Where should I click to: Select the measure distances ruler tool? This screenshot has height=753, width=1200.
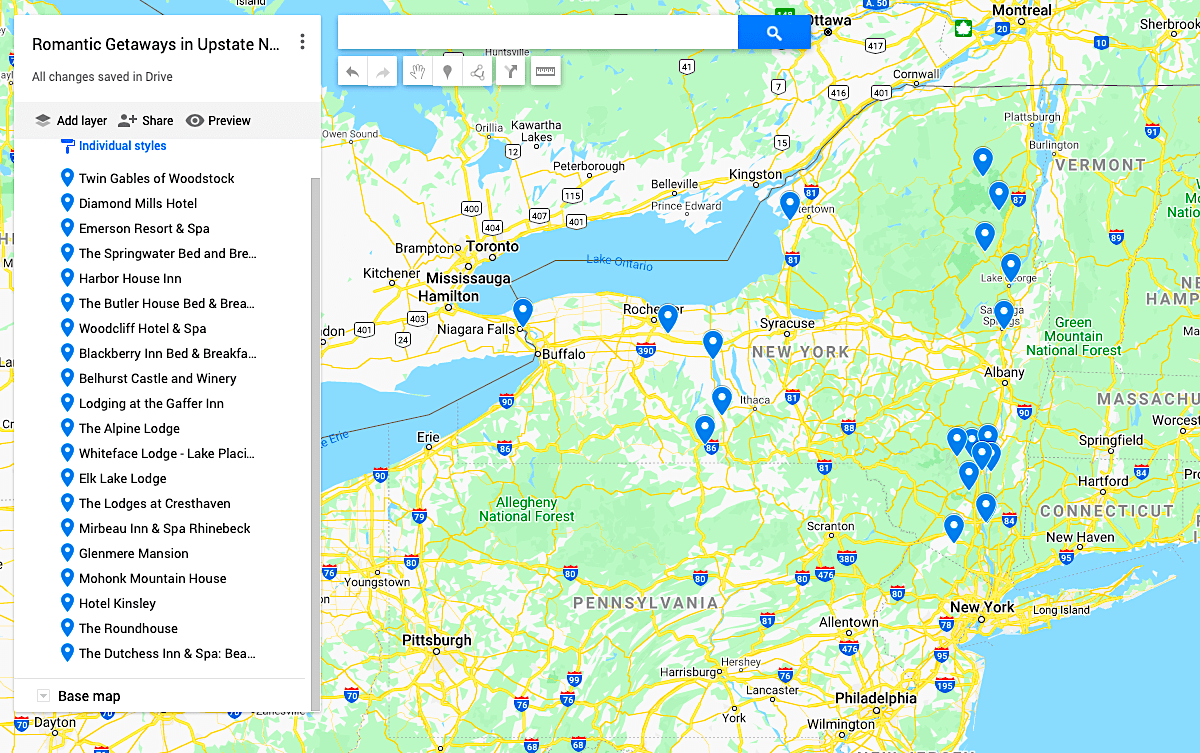pyautogui.click(x=545, y=72)
